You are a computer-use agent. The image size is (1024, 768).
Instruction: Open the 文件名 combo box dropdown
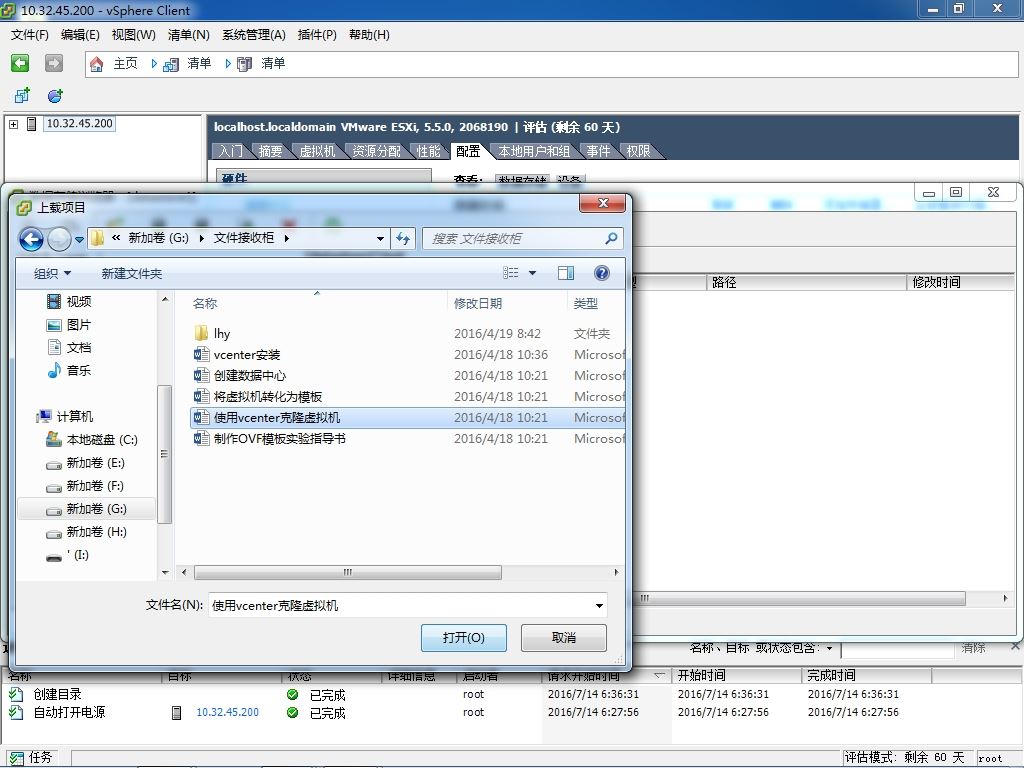click(x=599, y=605)
